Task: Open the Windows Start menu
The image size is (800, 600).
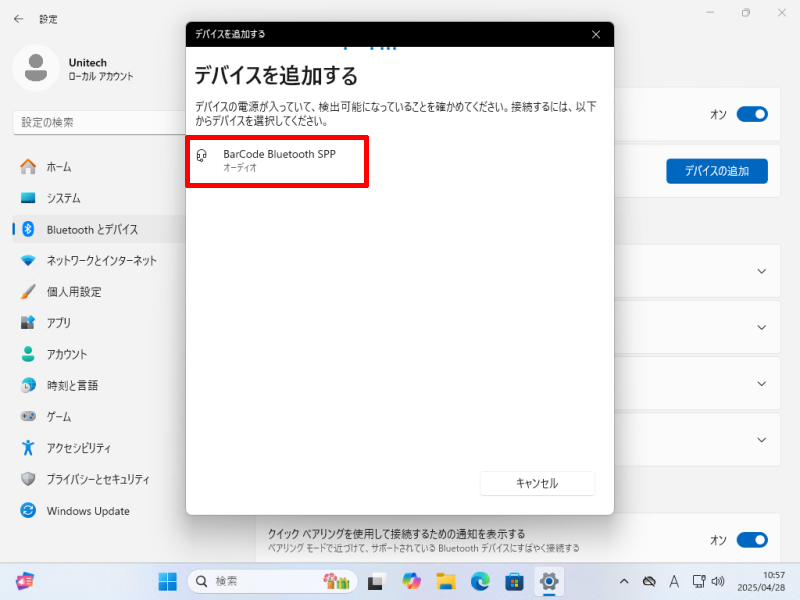Action: 167,581
